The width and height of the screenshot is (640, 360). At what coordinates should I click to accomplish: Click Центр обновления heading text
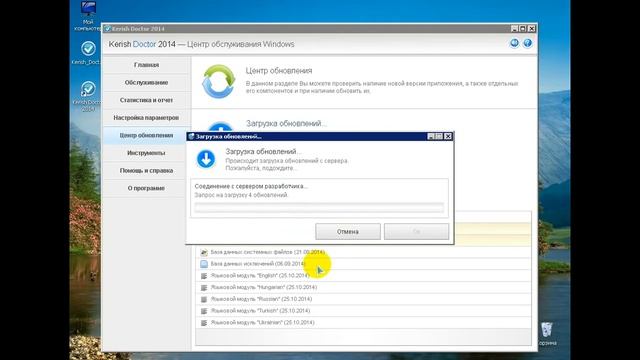[279, 71]
